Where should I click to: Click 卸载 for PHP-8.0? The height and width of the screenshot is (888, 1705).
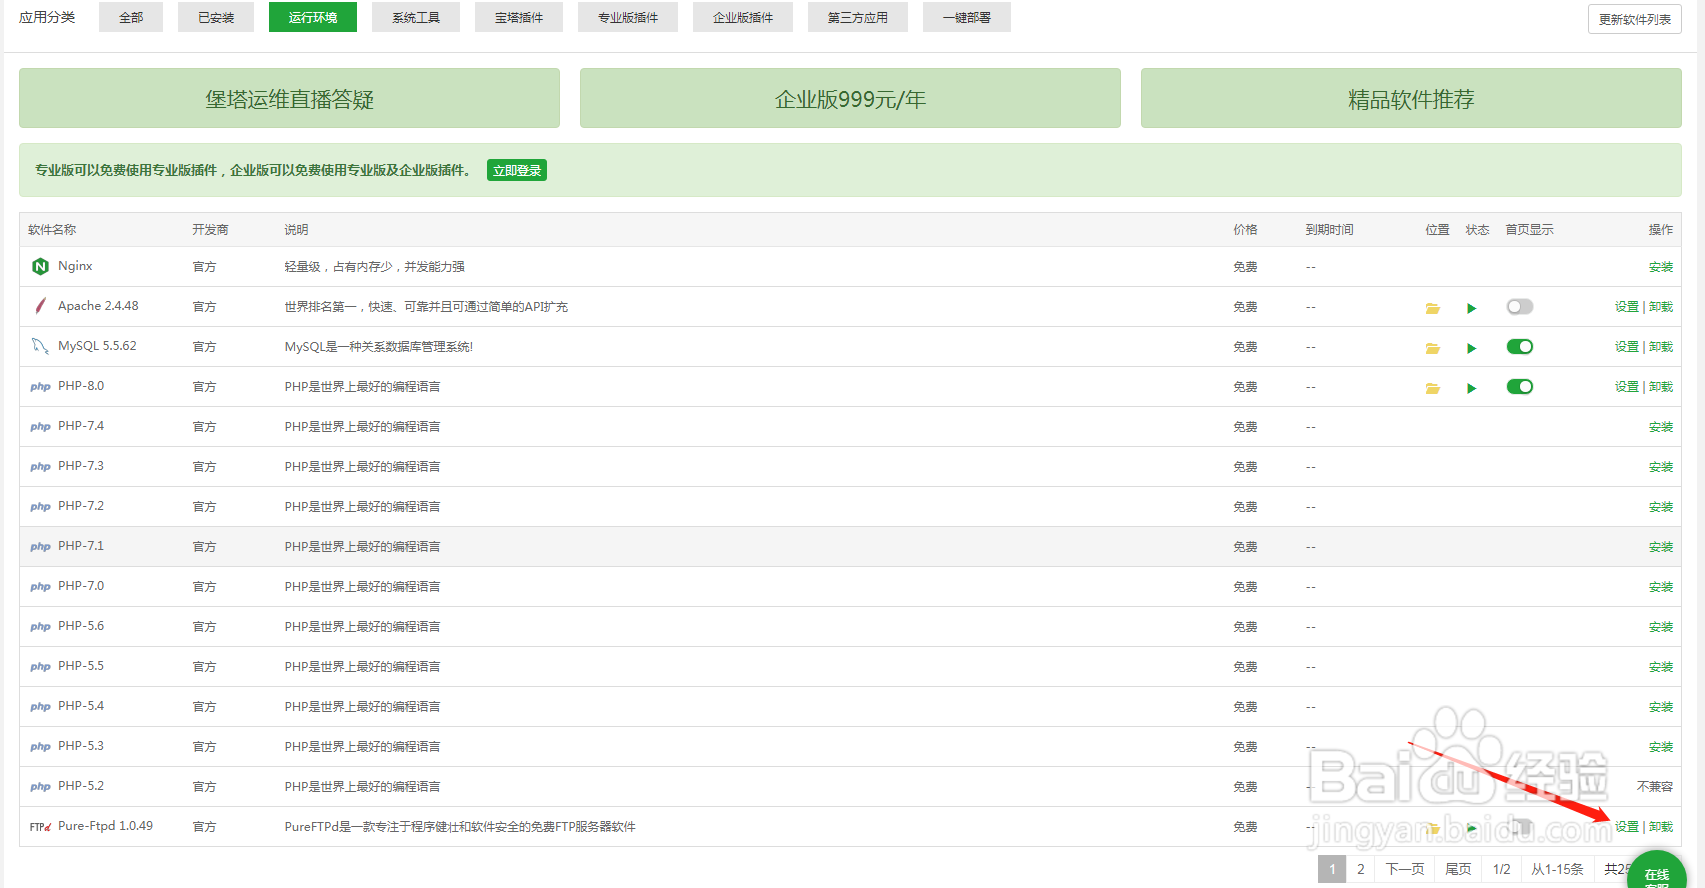[1661, 387]
